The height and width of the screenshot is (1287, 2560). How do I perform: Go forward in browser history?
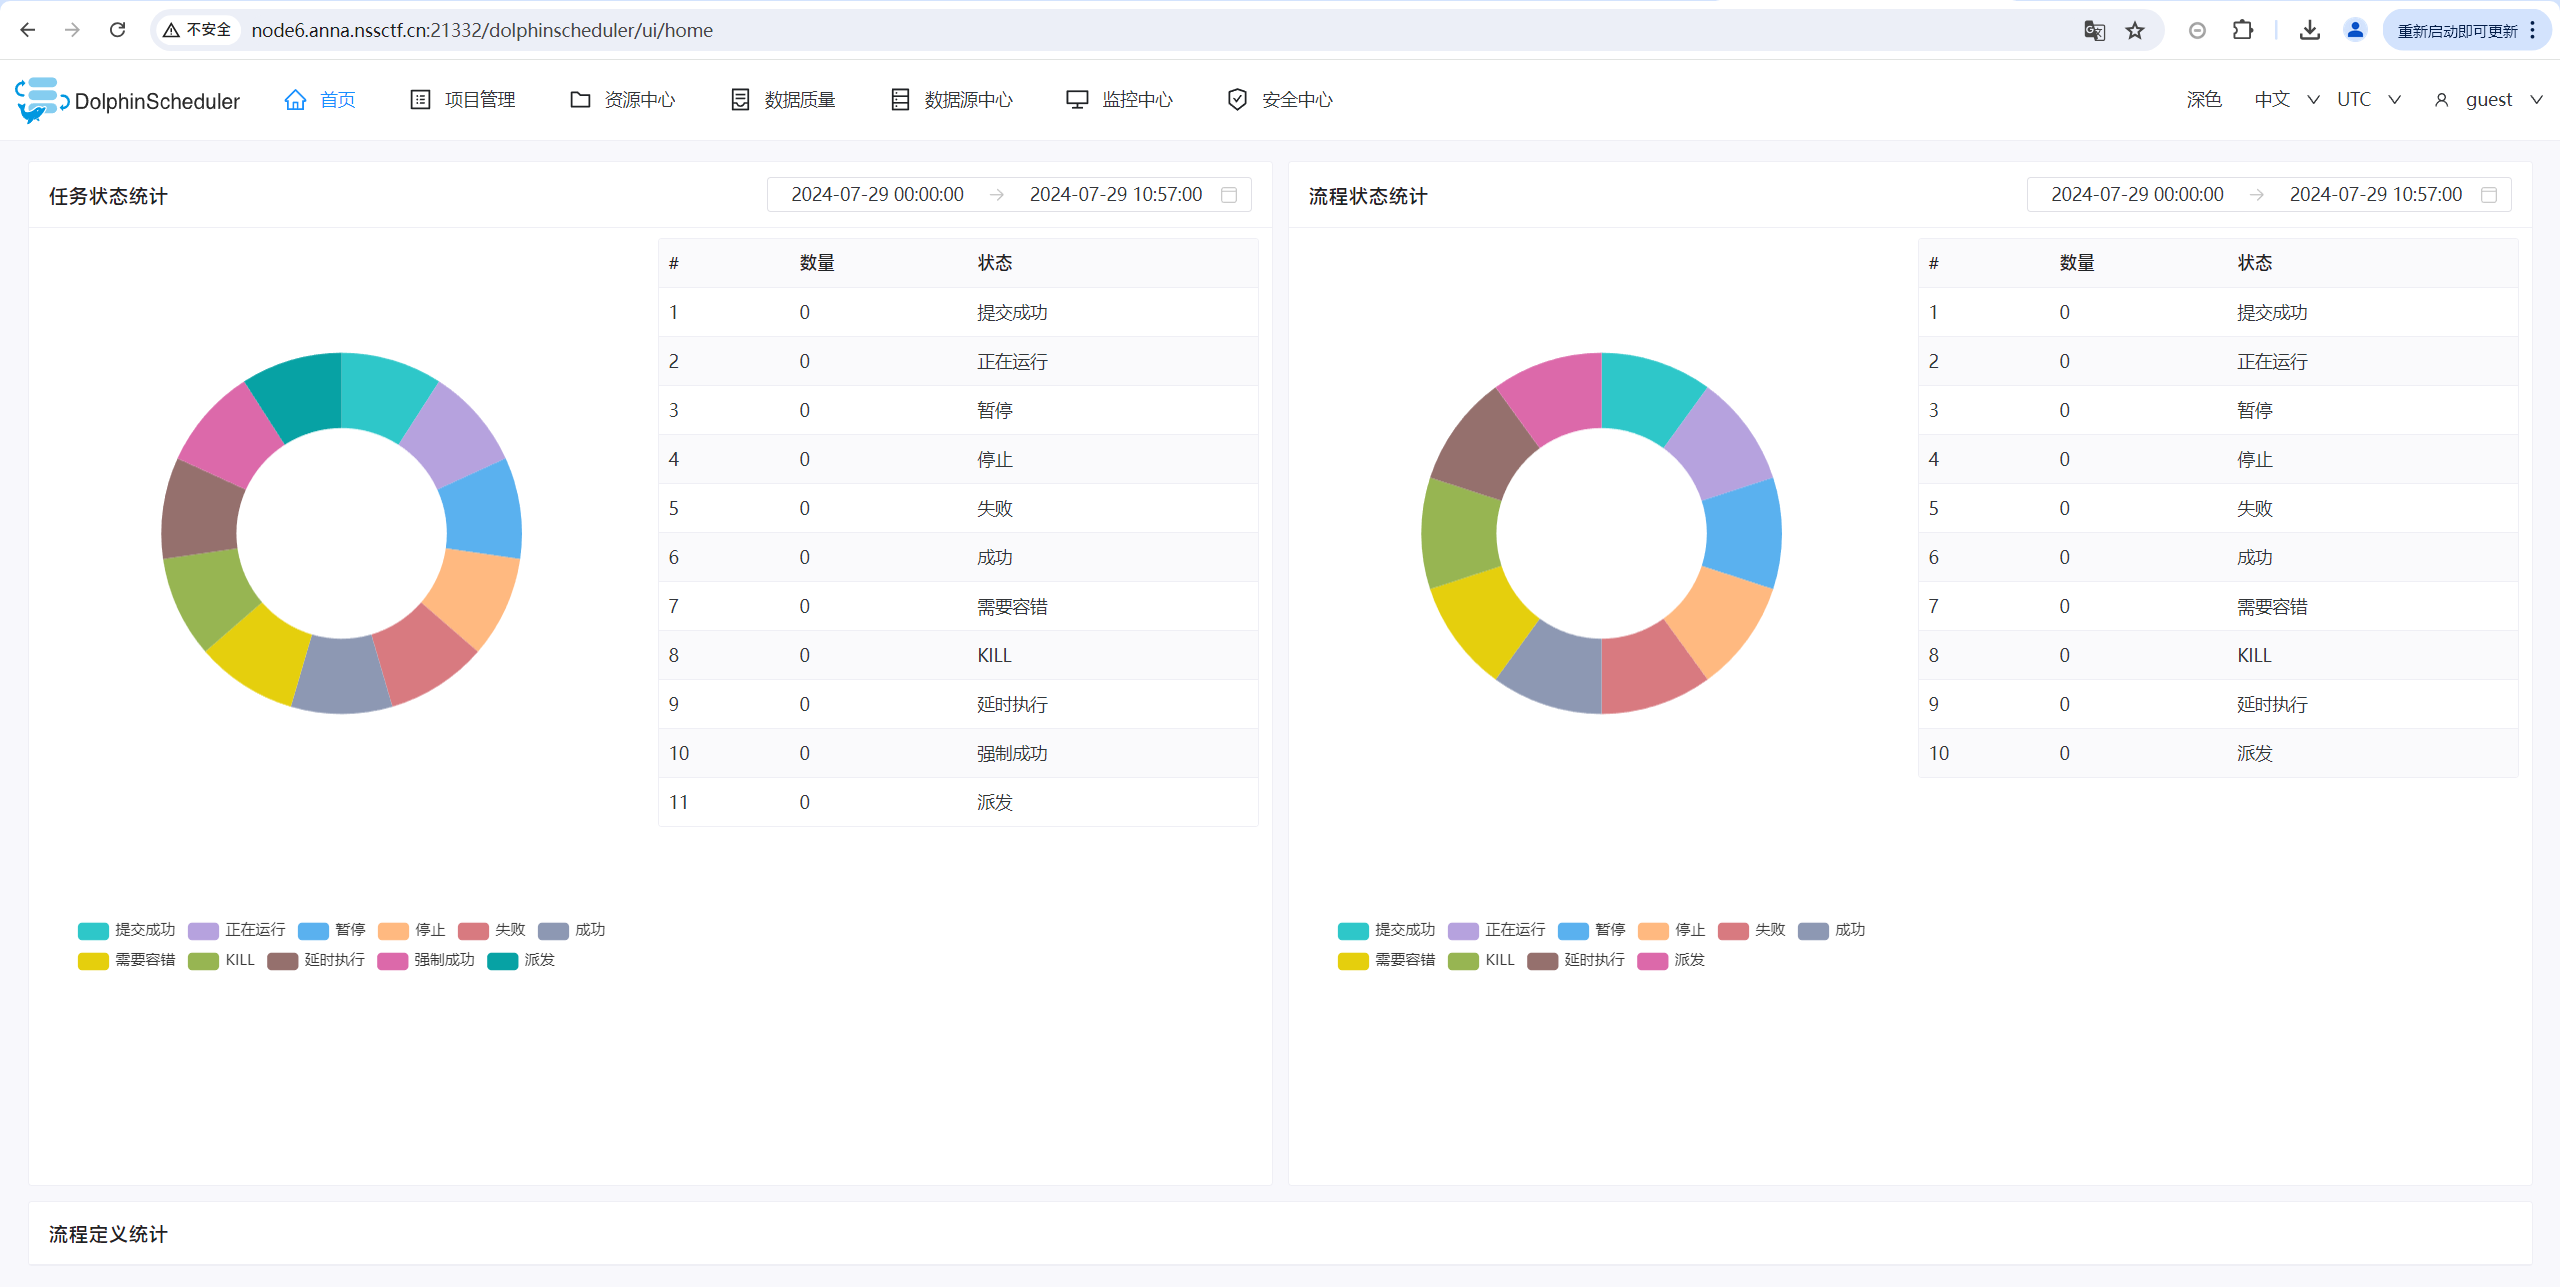(72, 30)
